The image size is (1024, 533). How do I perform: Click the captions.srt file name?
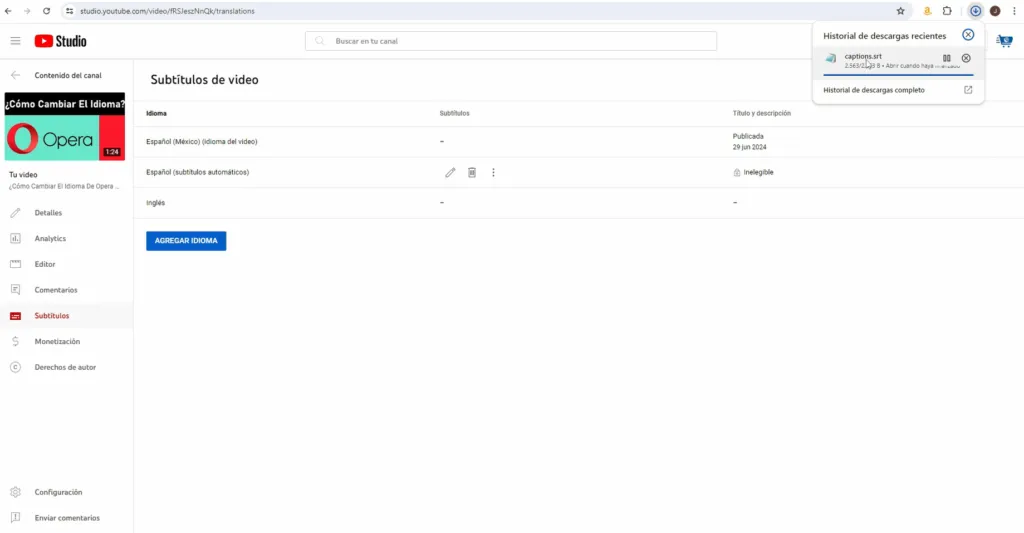coord(863,56)
